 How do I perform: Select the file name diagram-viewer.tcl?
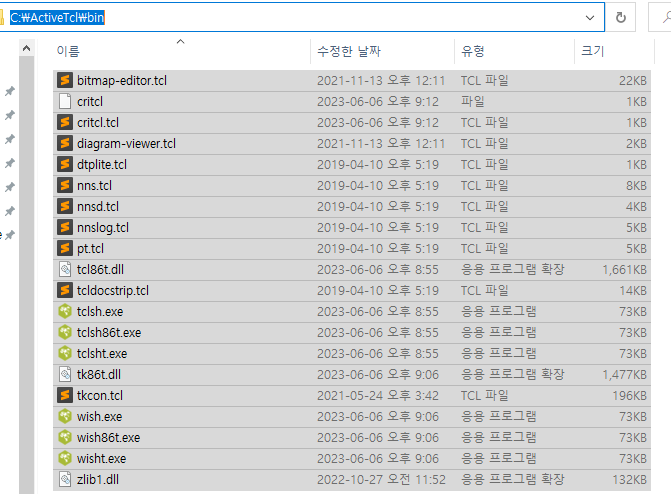(x=126, y=143)
